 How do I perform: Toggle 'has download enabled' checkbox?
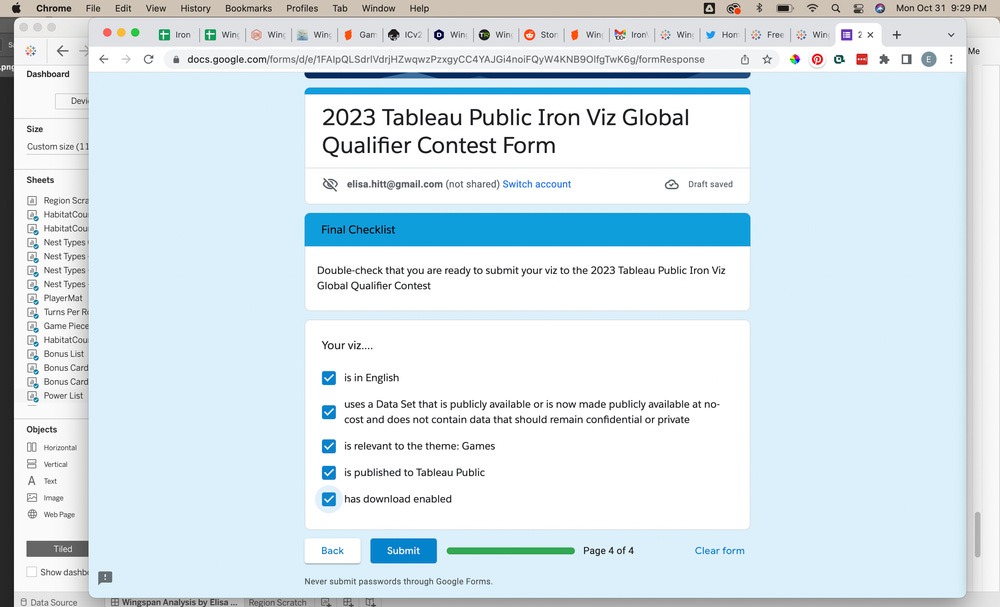[x=328, y=499]
